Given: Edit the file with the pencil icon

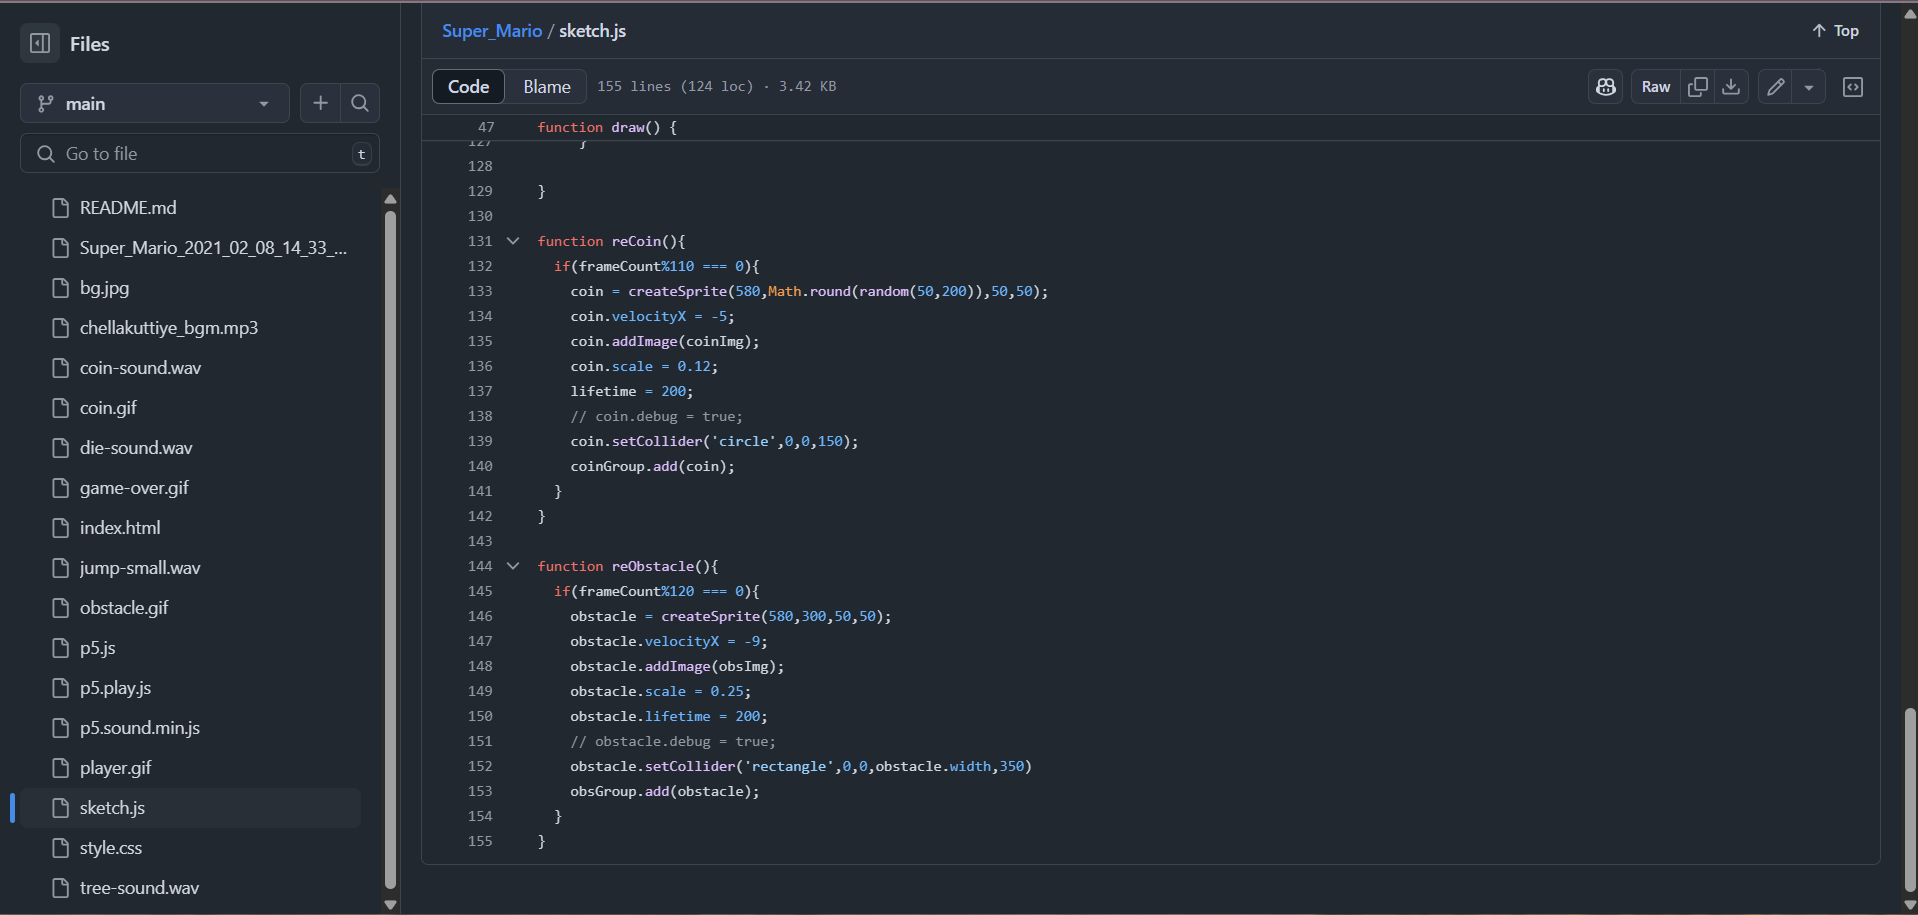Looking at the screenshot, I should coord(1776,87).
